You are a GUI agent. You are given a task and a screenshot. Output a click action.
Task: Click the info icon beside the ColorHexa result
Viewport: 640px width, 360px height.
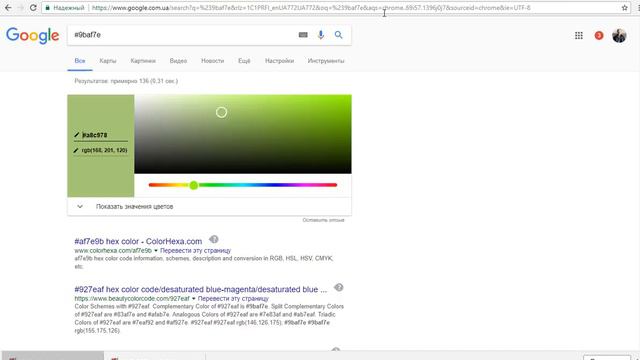[x=213, y=240]
